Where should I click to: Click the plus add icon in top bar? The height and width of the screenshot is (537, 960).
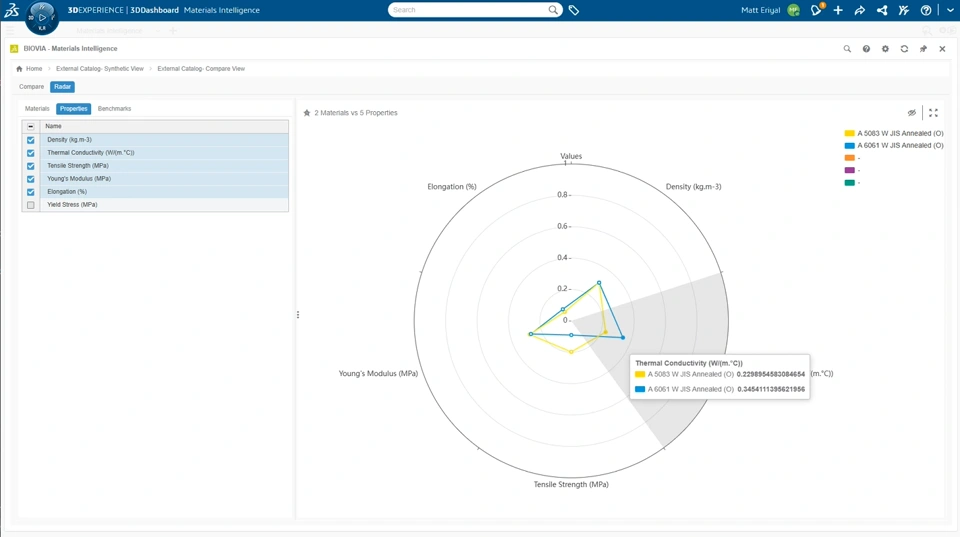838,10
